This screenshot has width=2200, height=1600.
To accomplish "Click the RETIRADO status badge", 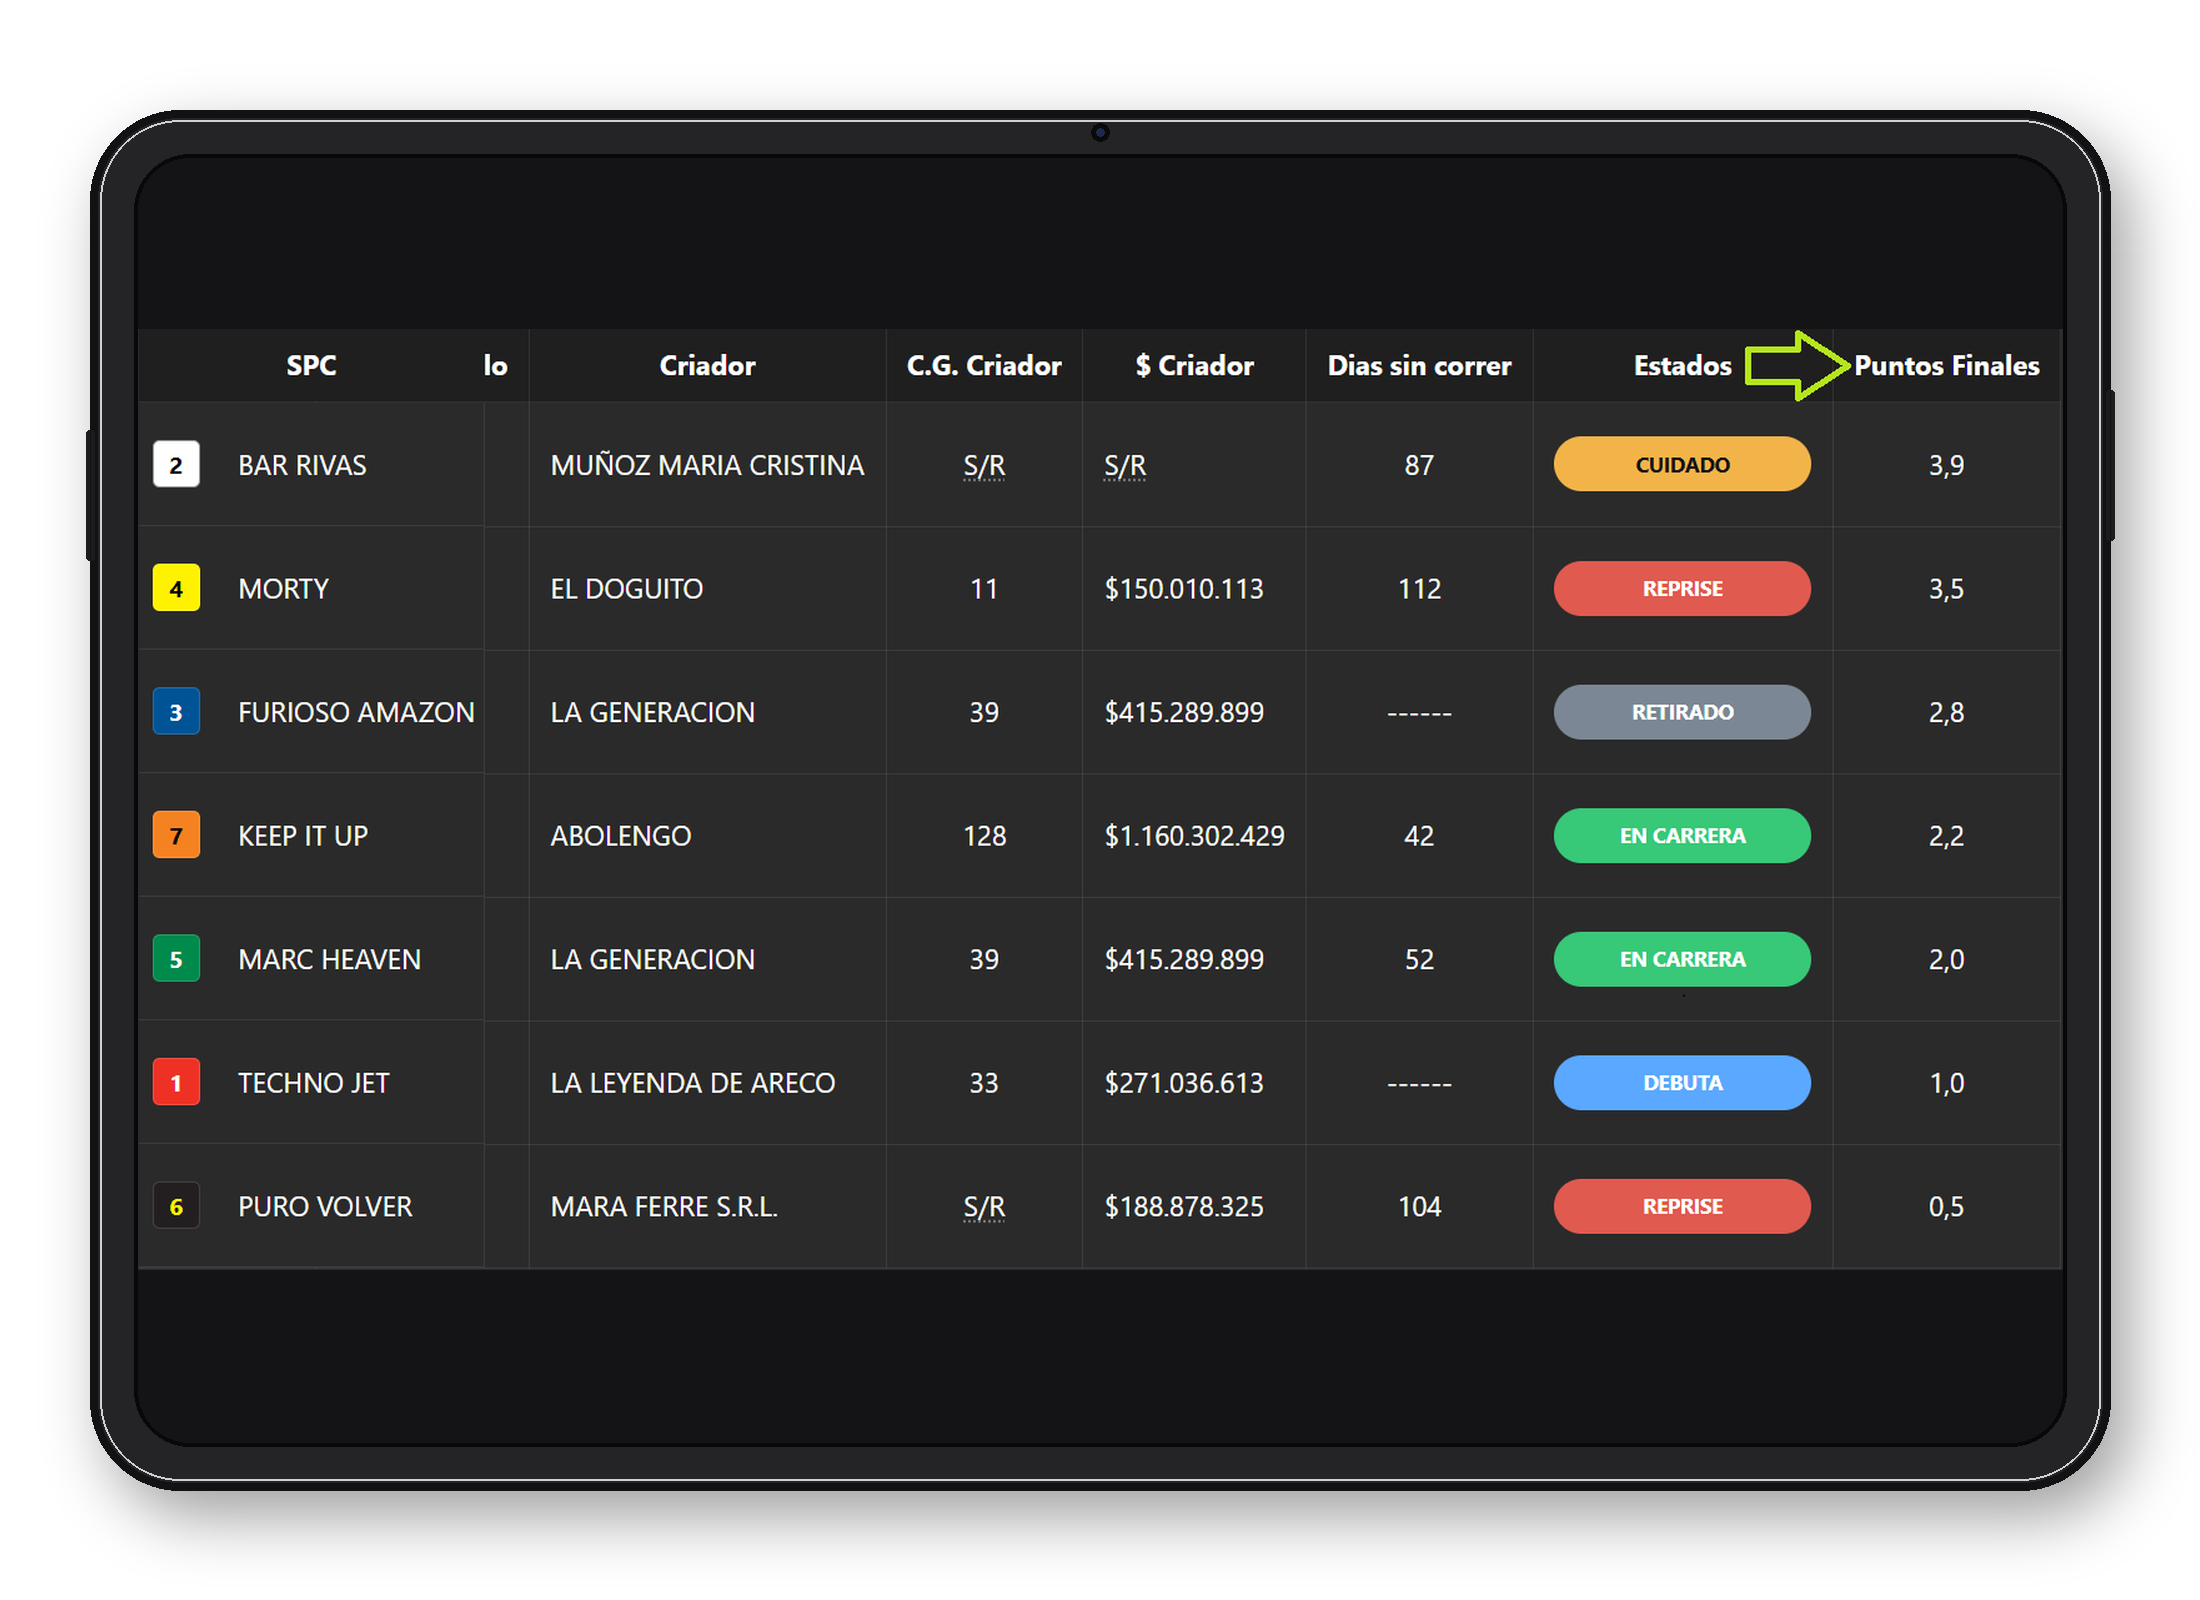I will (x=1681, y=712).
